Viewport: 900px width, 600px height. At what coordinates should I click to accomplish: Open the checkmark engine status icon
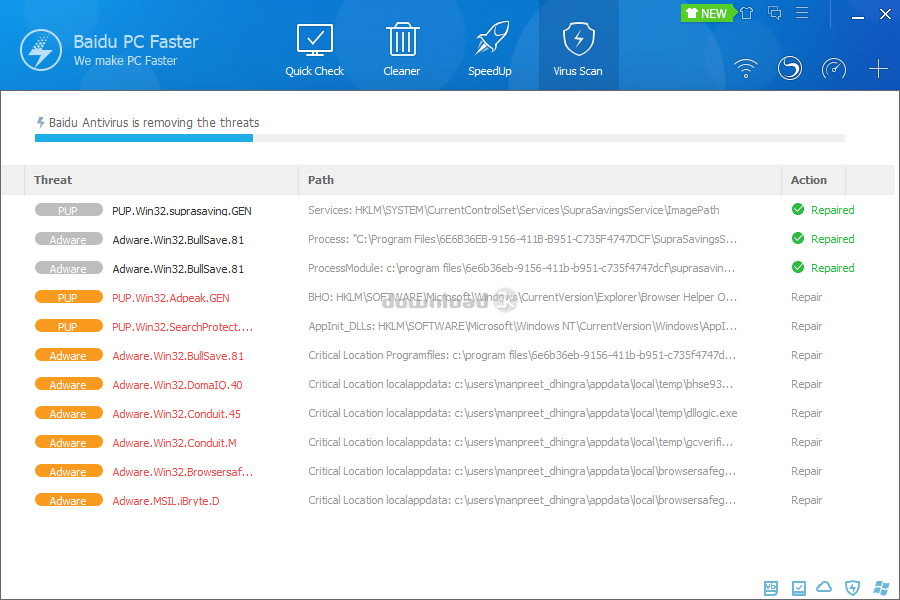[798, 587]
